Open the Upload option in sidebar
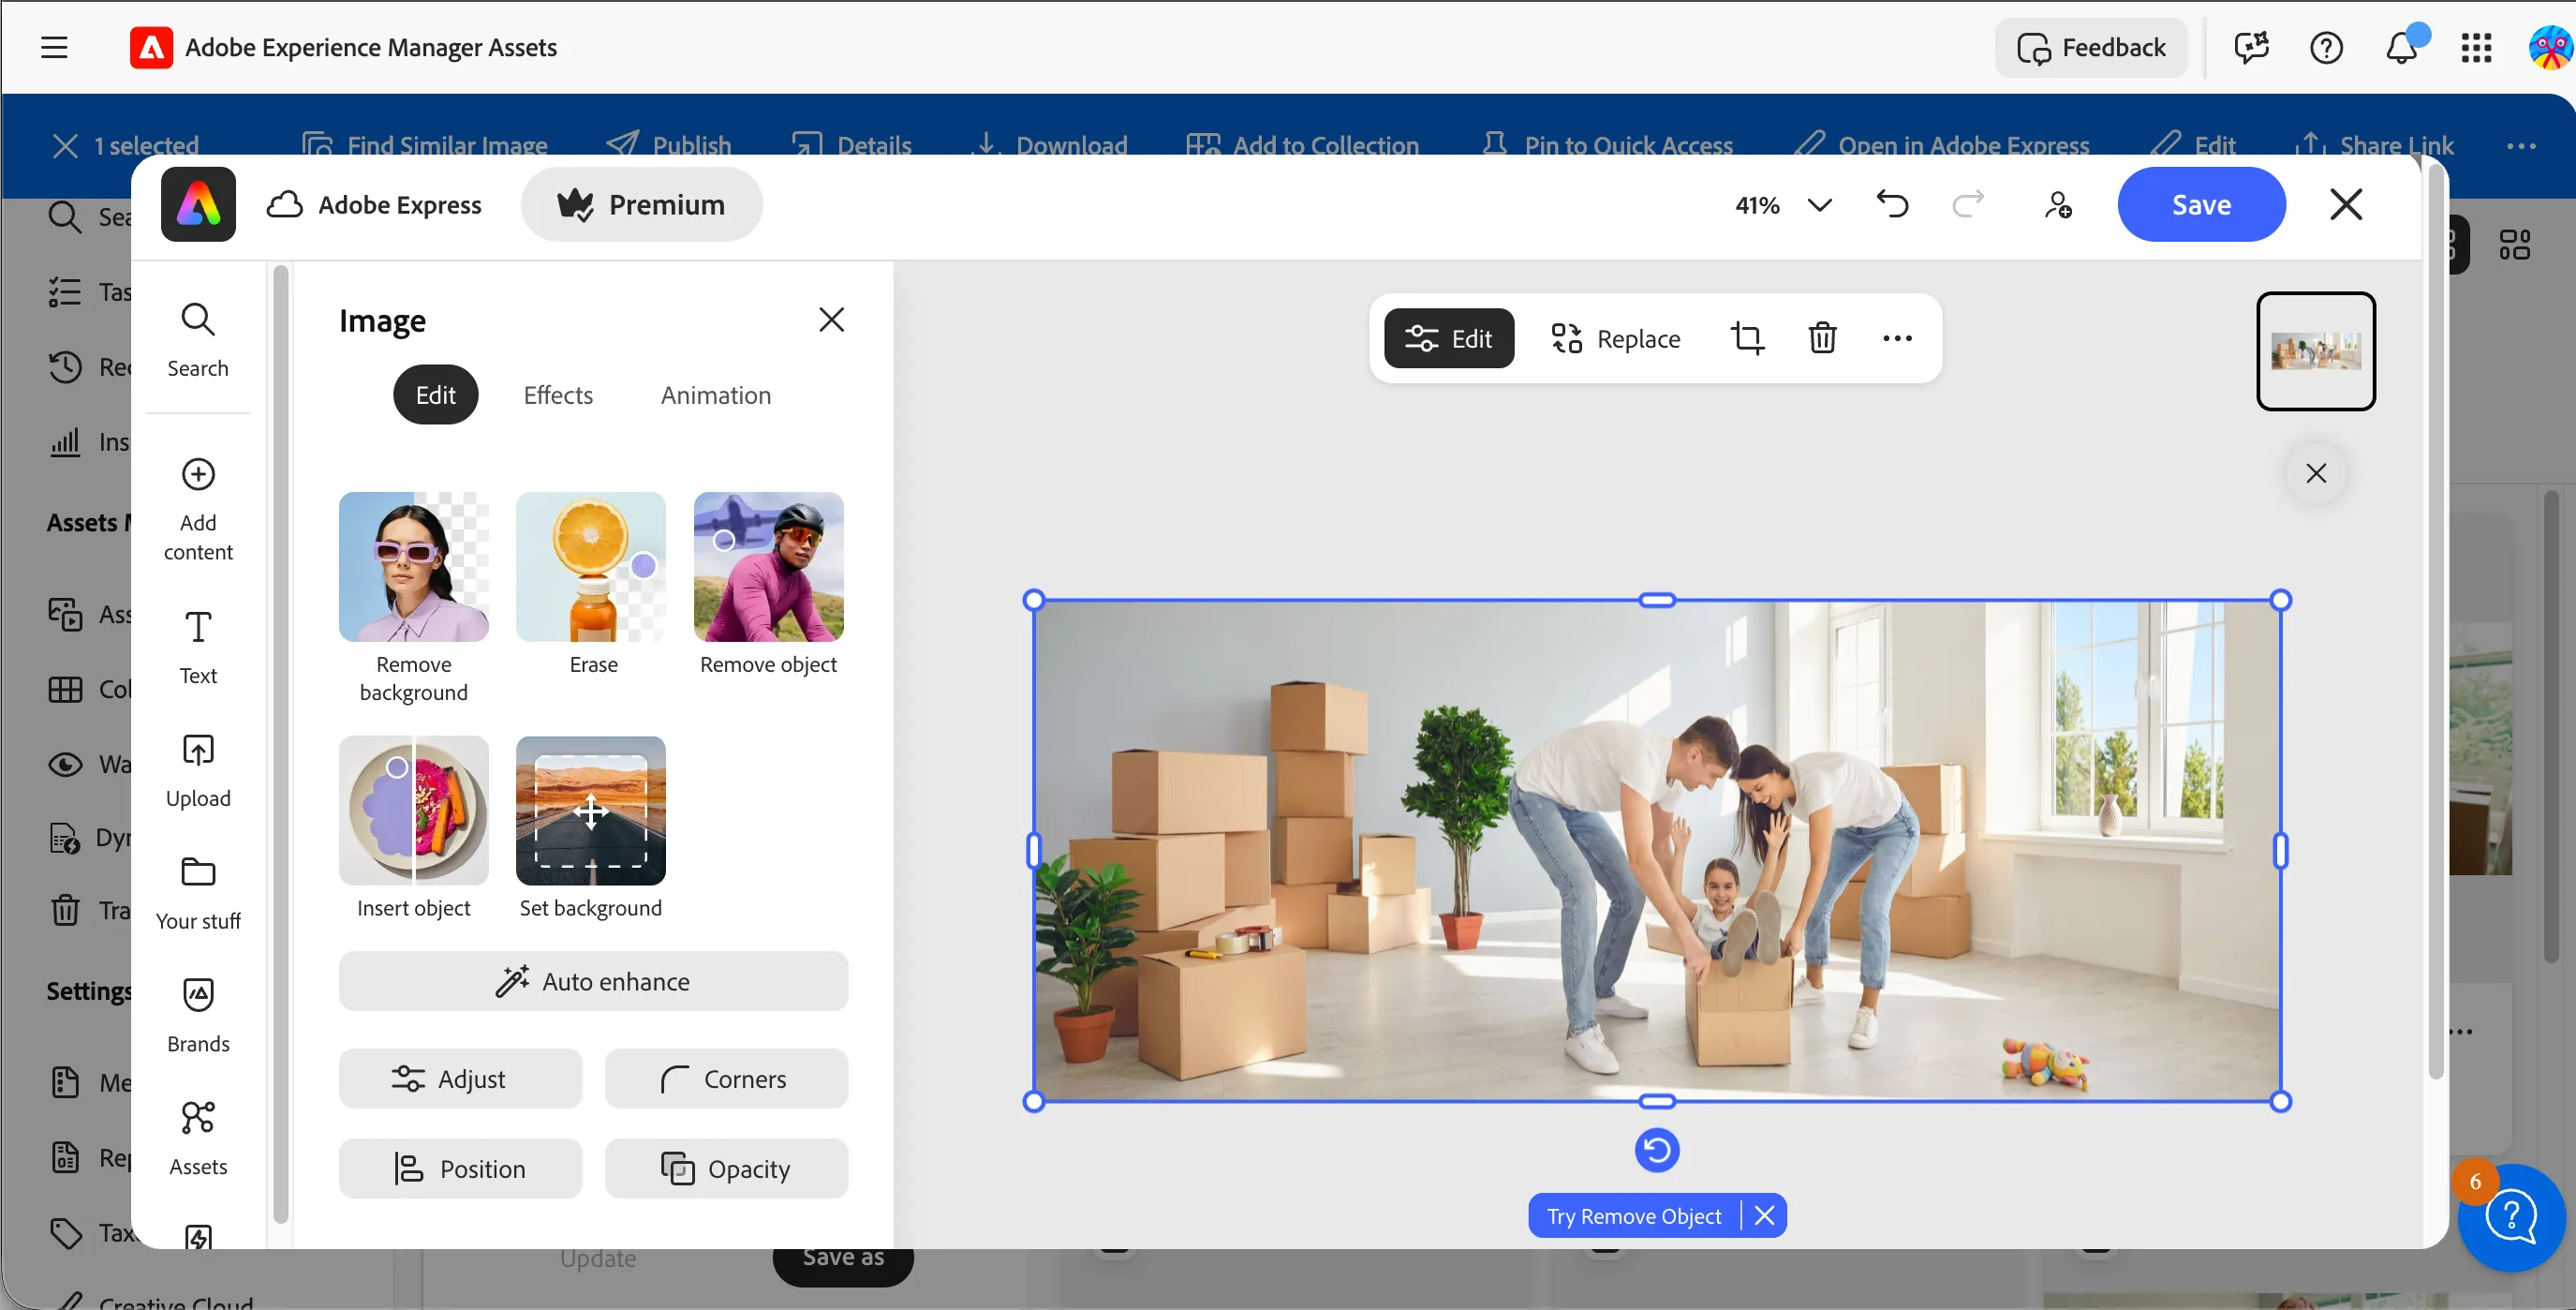2576x1310 pixels. point(198,770)
